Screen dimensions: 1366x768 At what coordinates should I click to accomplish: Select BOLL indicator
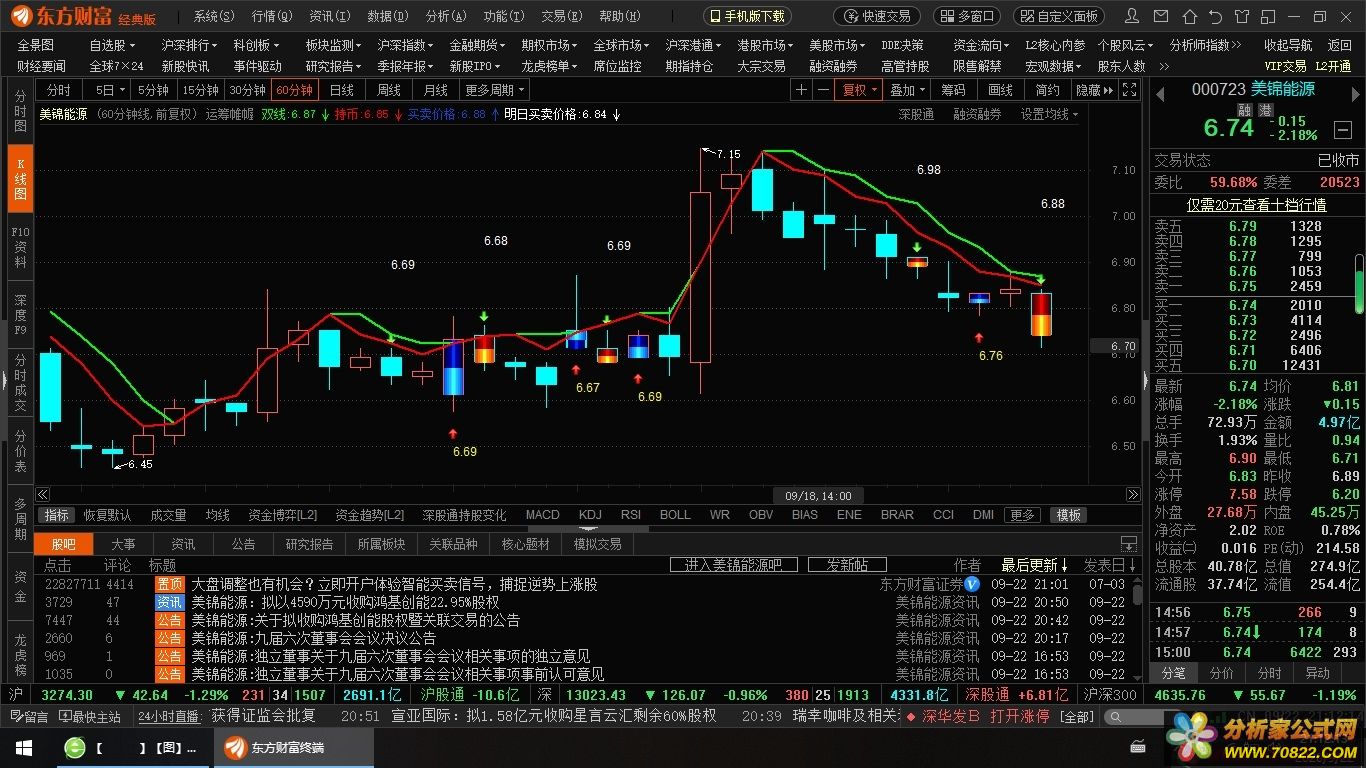point(675,515)
